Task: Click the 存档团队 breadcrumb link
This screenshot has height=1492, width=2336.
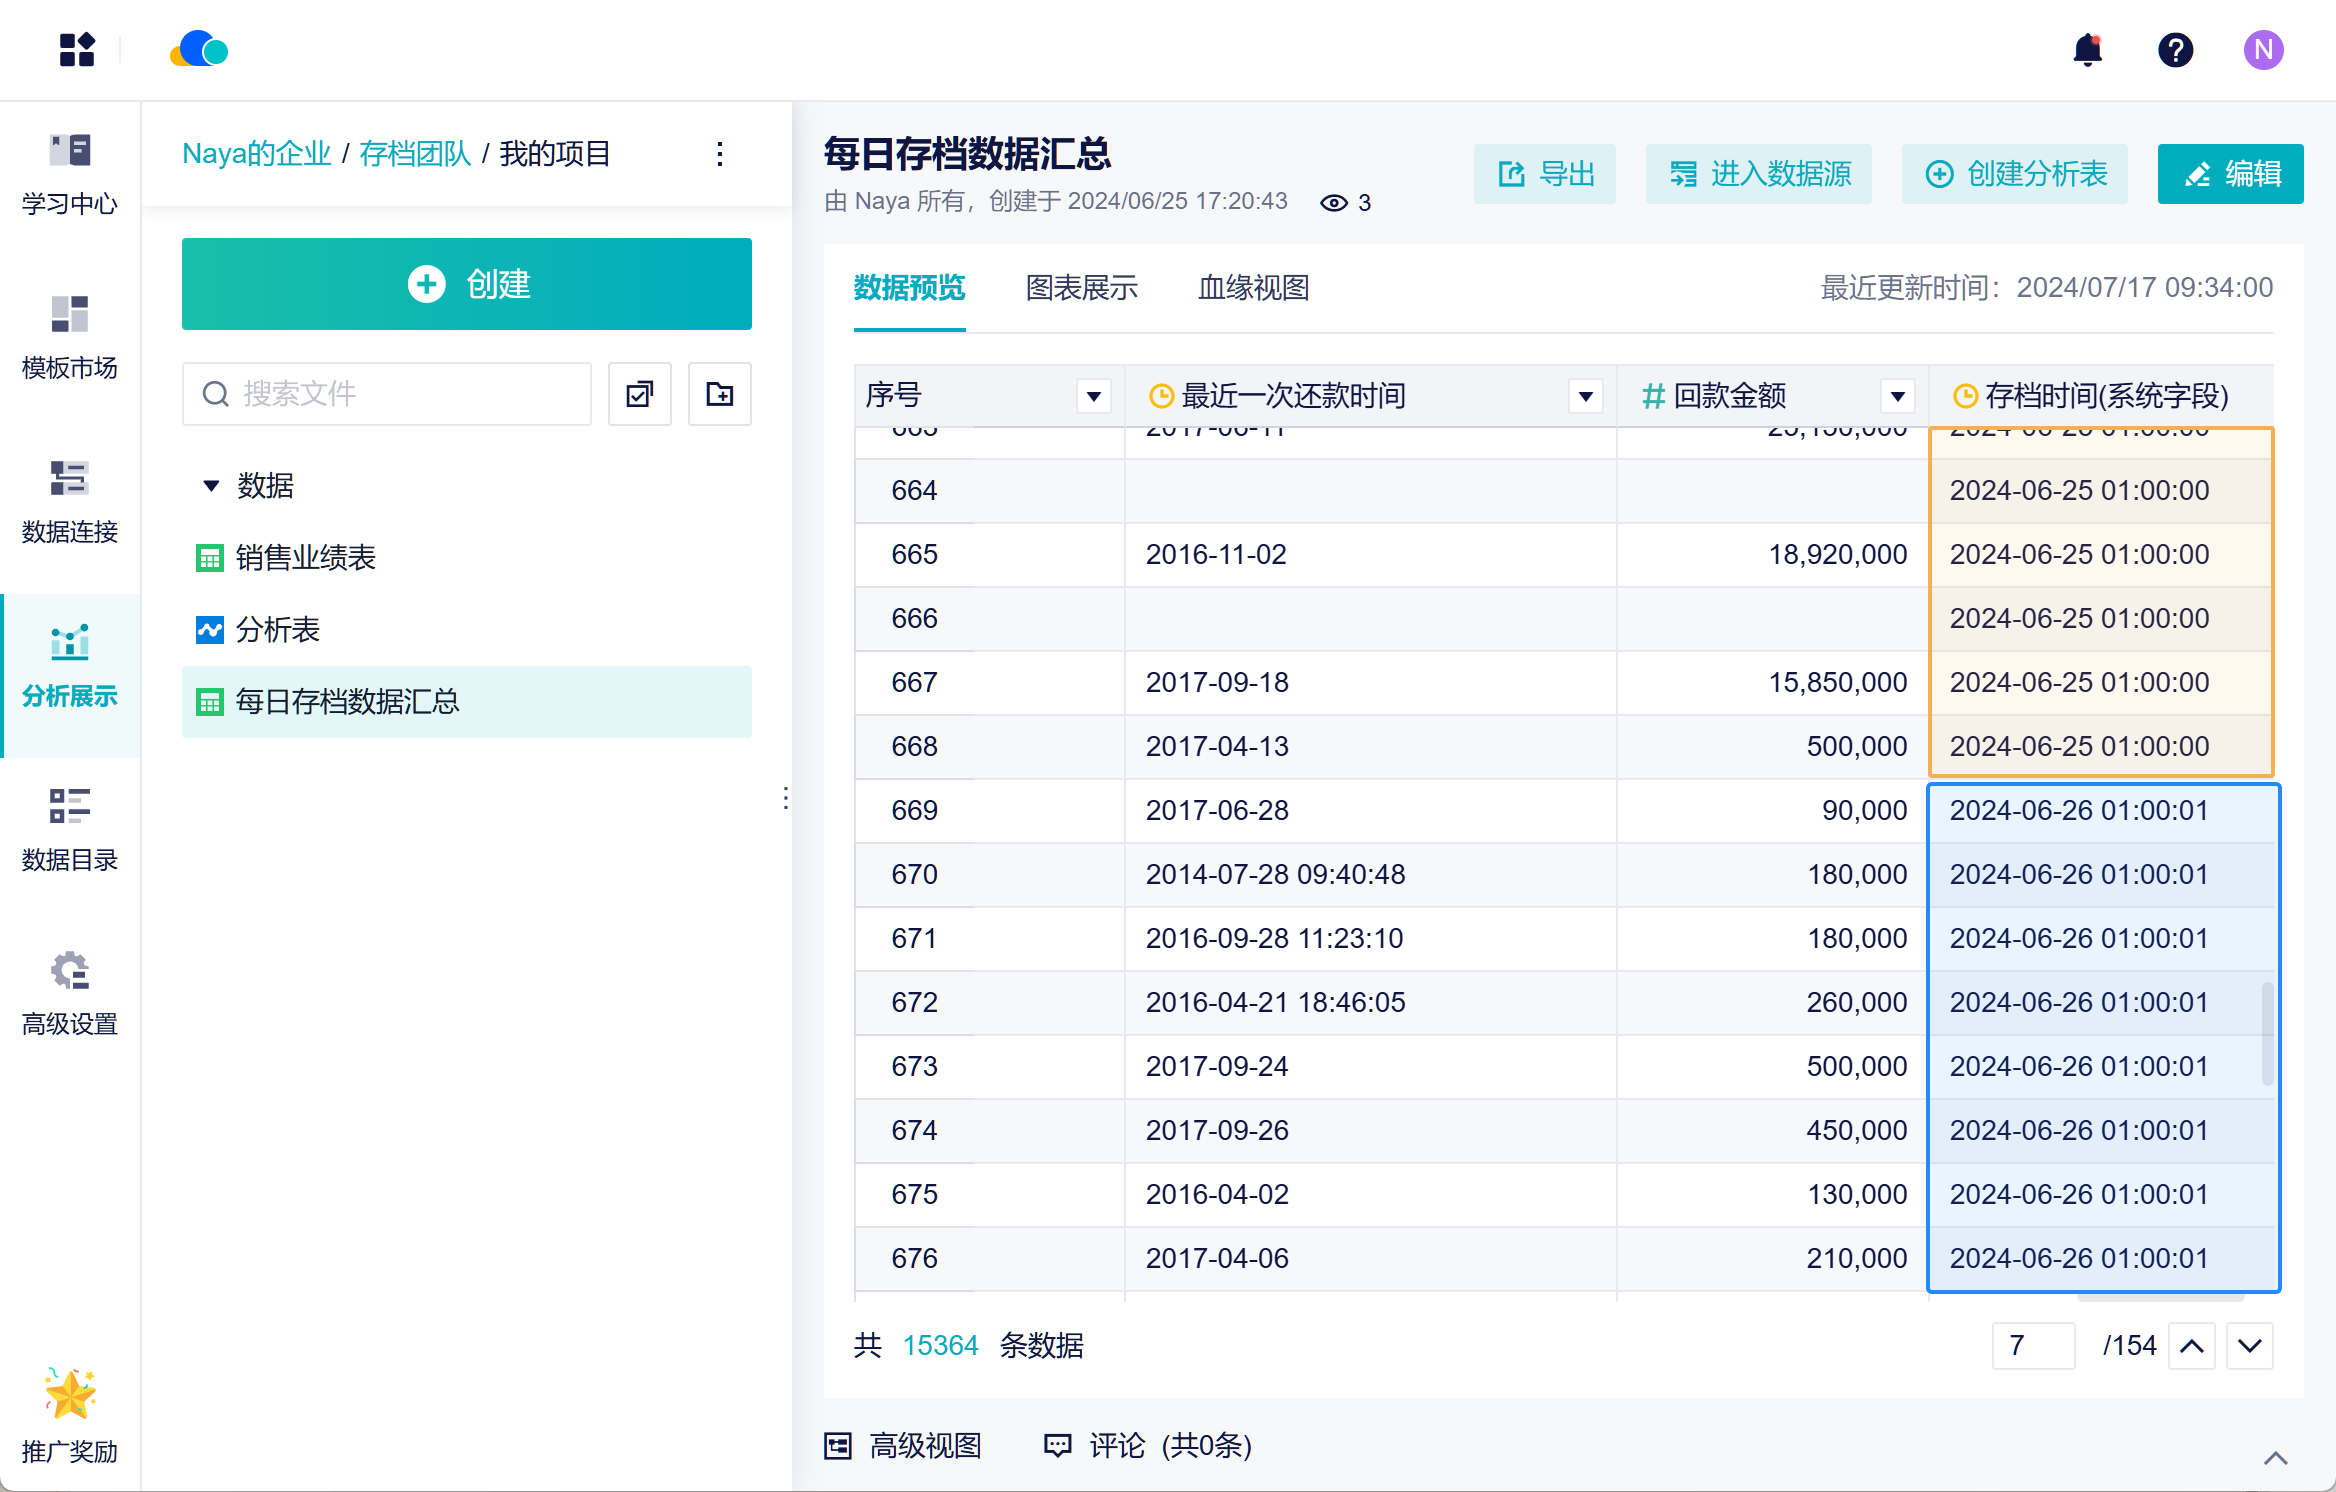Action: pyautogui.click(x=414, y=154)
